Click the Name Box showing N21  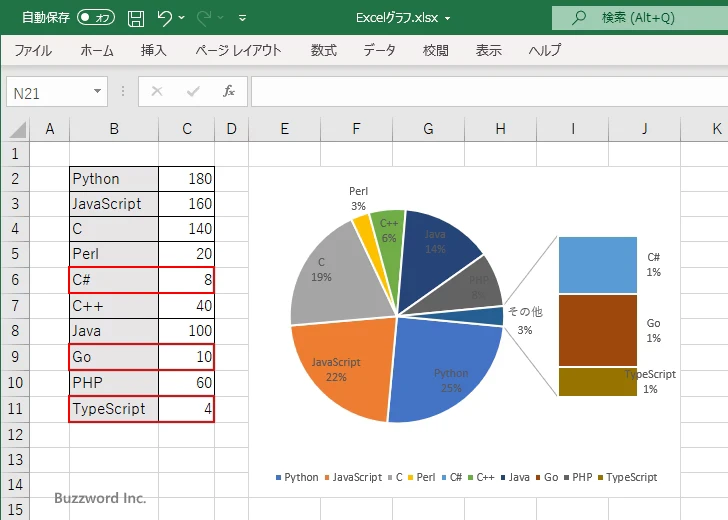pyautogui.click(x=48, y=92)
